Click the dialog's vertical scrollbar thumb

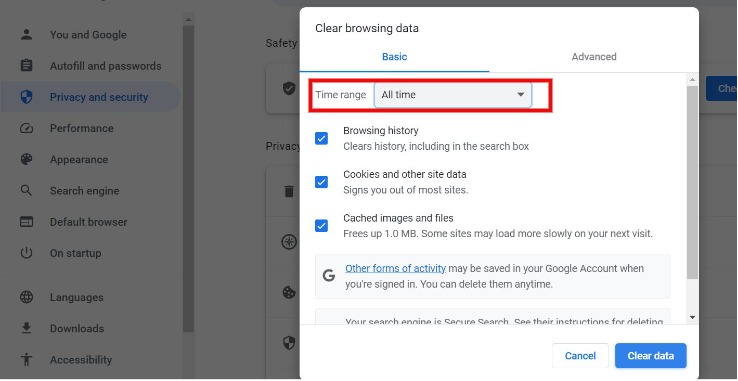692,183
